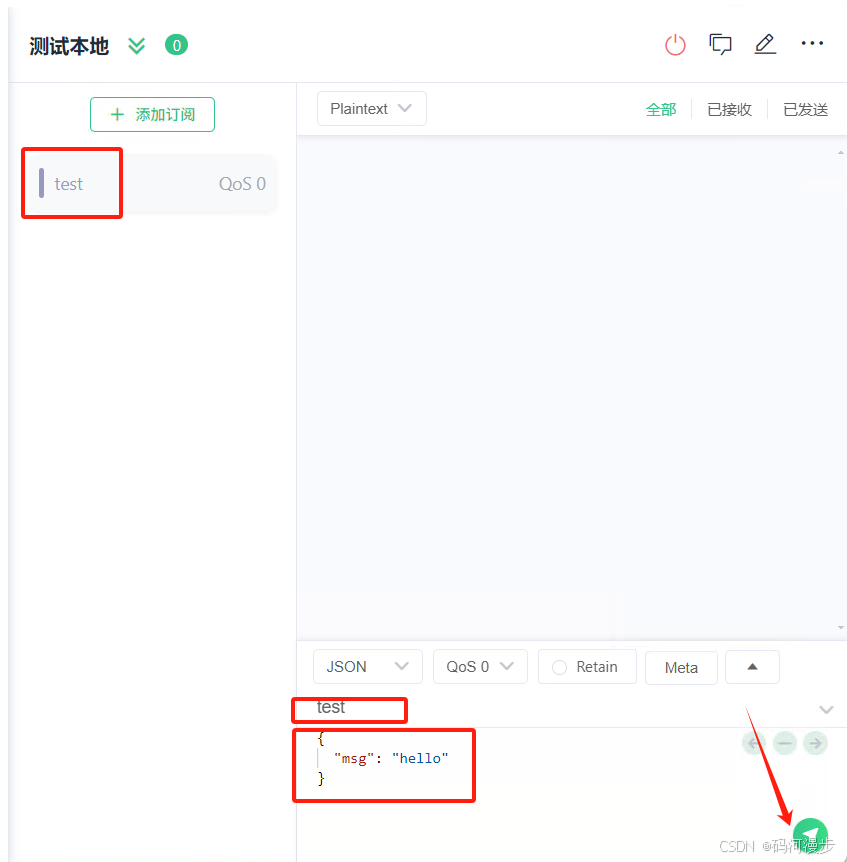847x862 pixels.
Task: Click the topic input field containing test
Action: click(555, 708)
